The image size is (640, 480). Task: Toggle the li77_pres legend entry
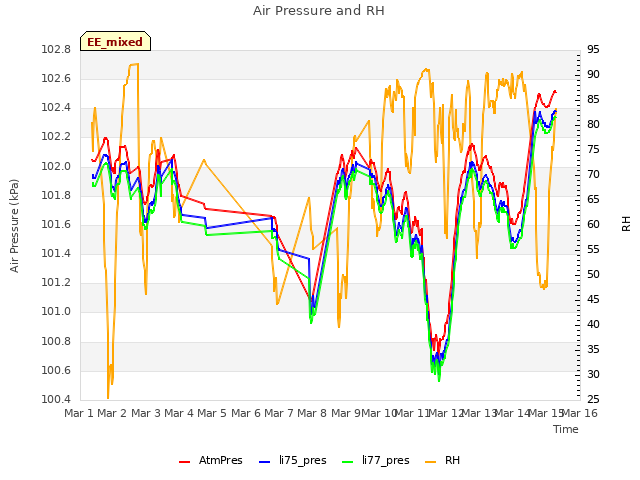pos(376,460)
